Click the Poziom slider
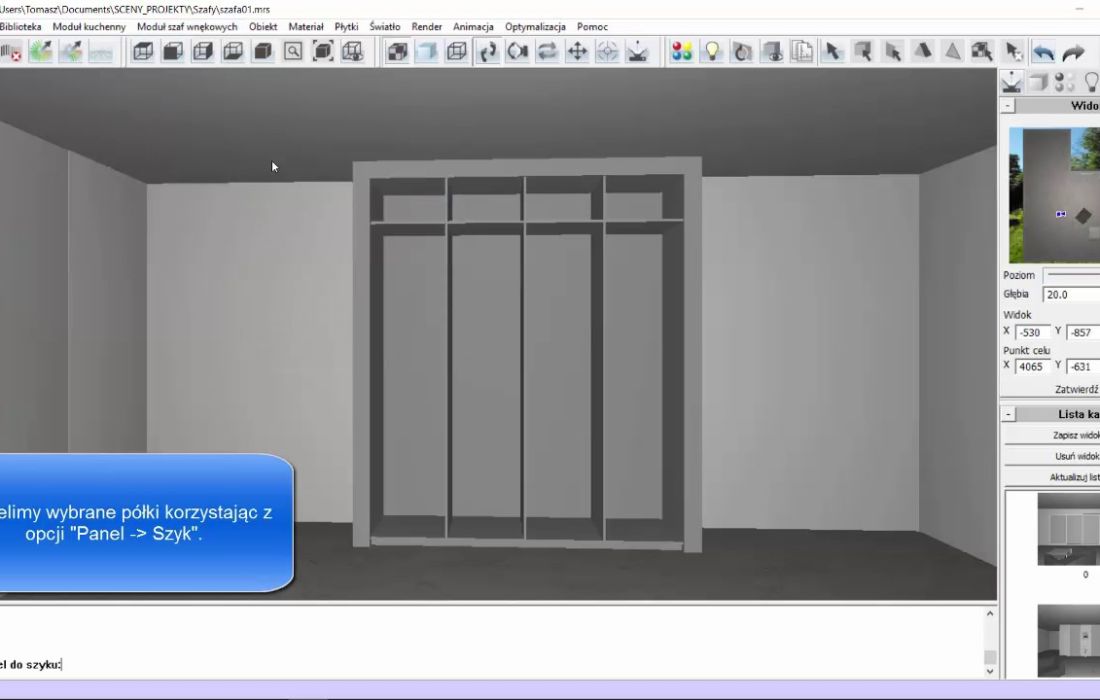1100x700 pixels. tap(1070, 275)
